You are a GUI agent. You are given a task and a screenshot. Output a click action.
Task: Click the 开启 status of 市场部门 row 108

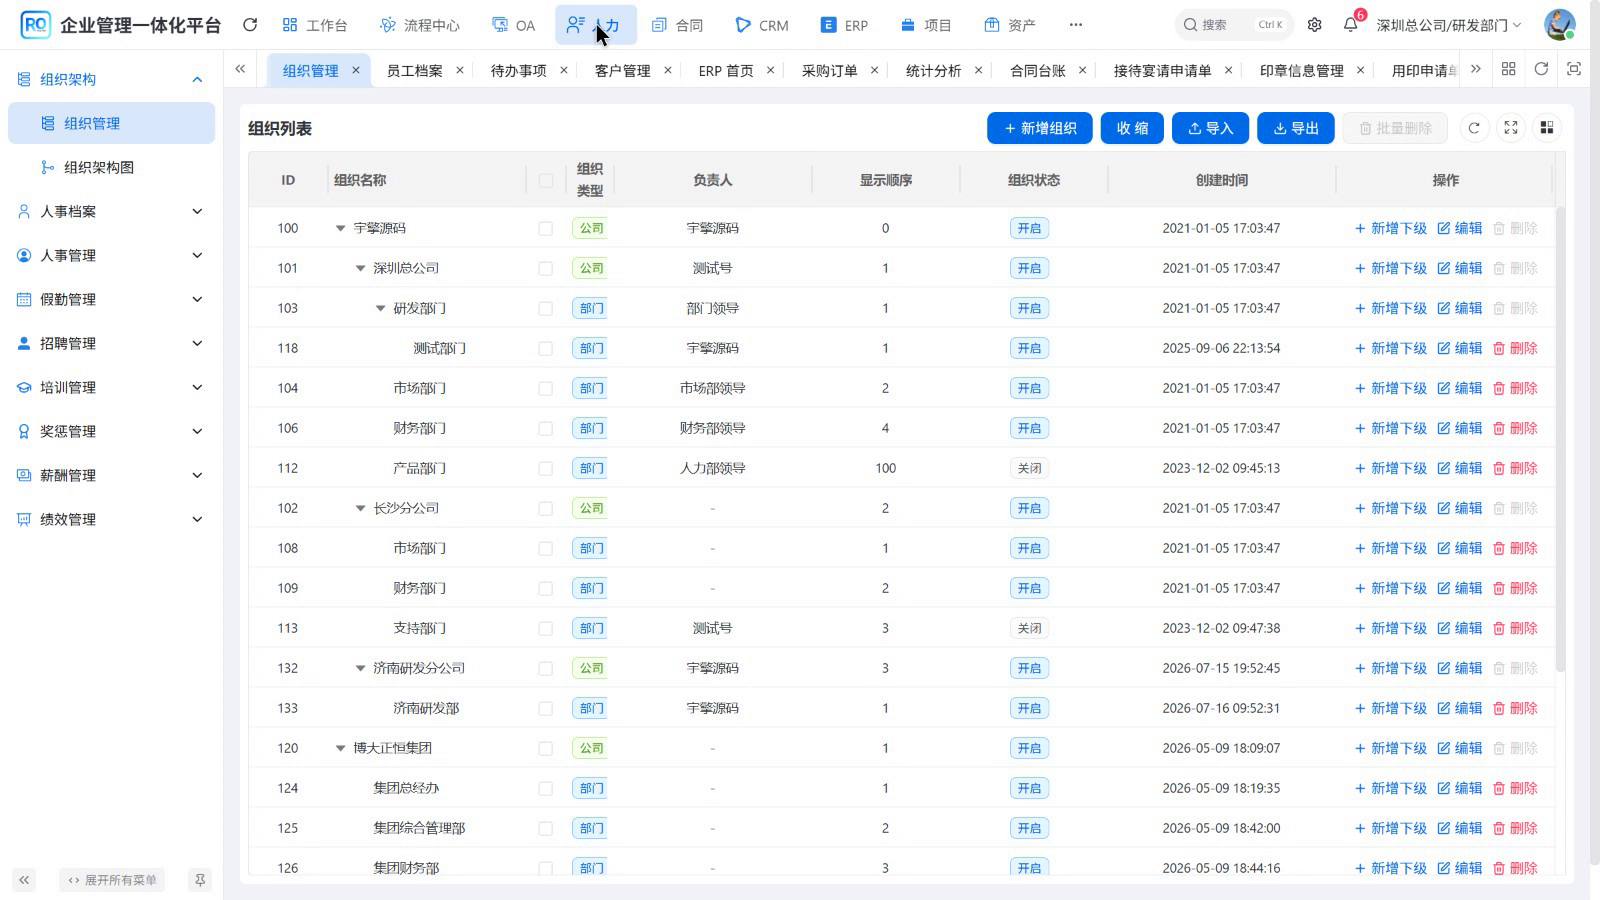pyautogui.click(x=1029, y=548)
